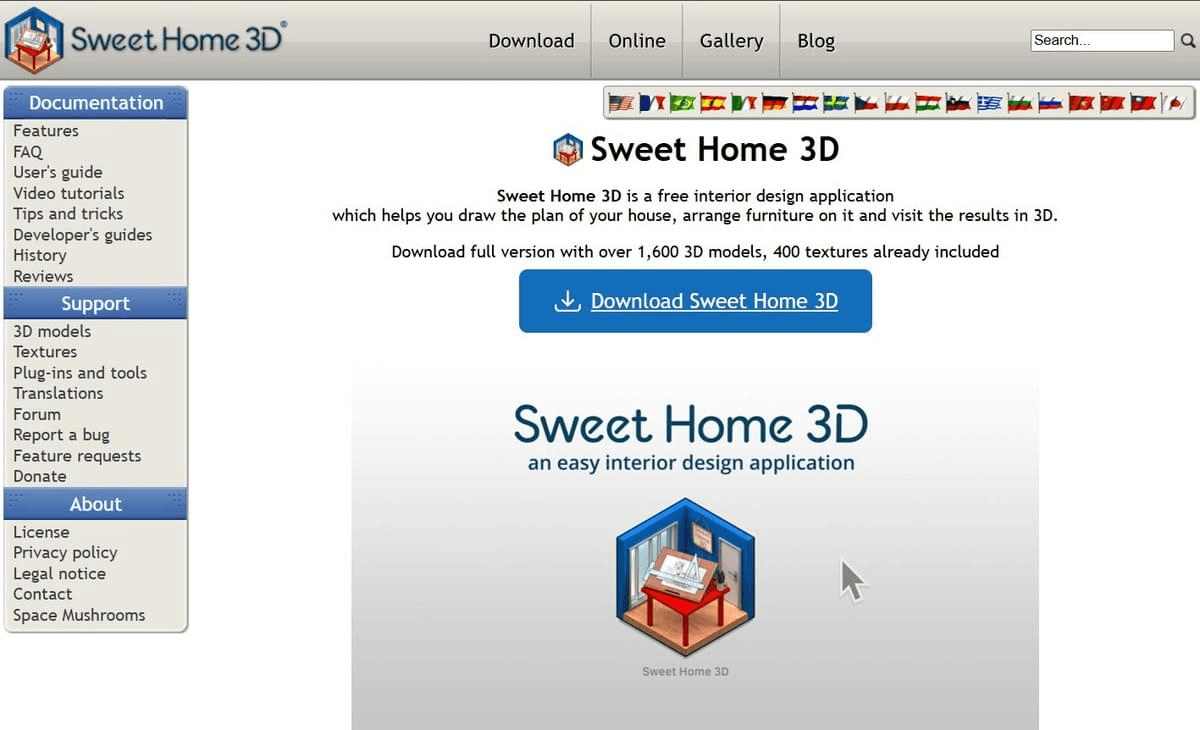
Task: Browse the 3D models page
Action: (x=52, y=331)
